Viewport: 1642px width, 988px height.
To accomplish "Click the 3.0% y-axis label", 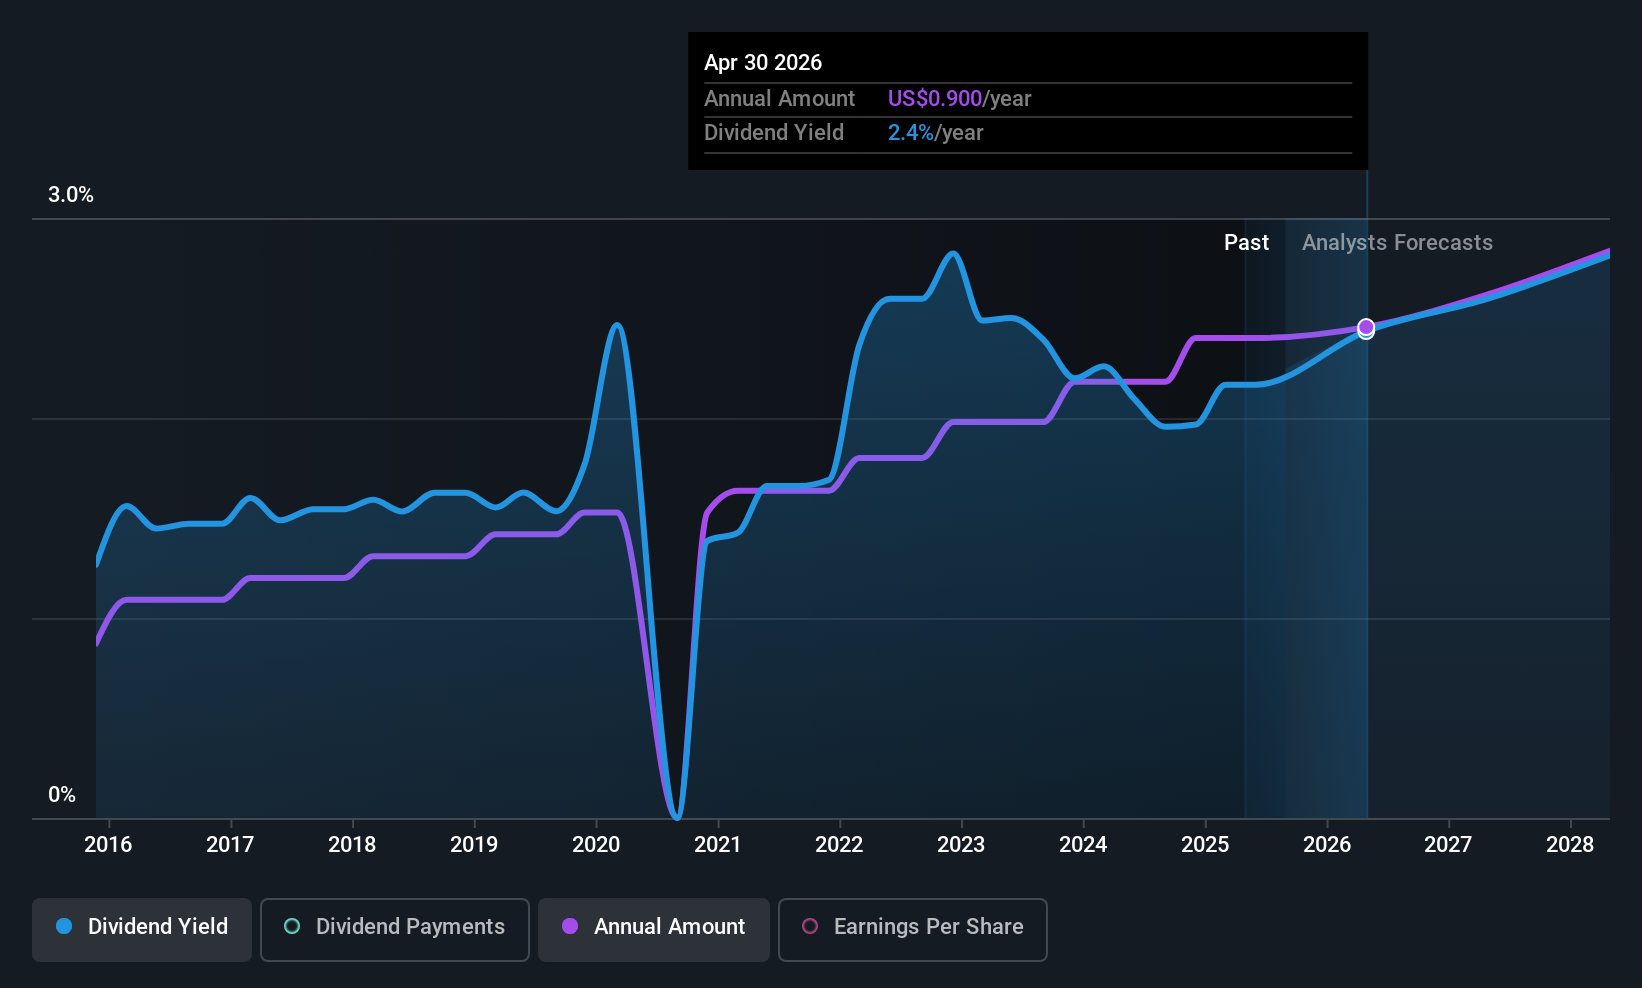I will [71, 195].
